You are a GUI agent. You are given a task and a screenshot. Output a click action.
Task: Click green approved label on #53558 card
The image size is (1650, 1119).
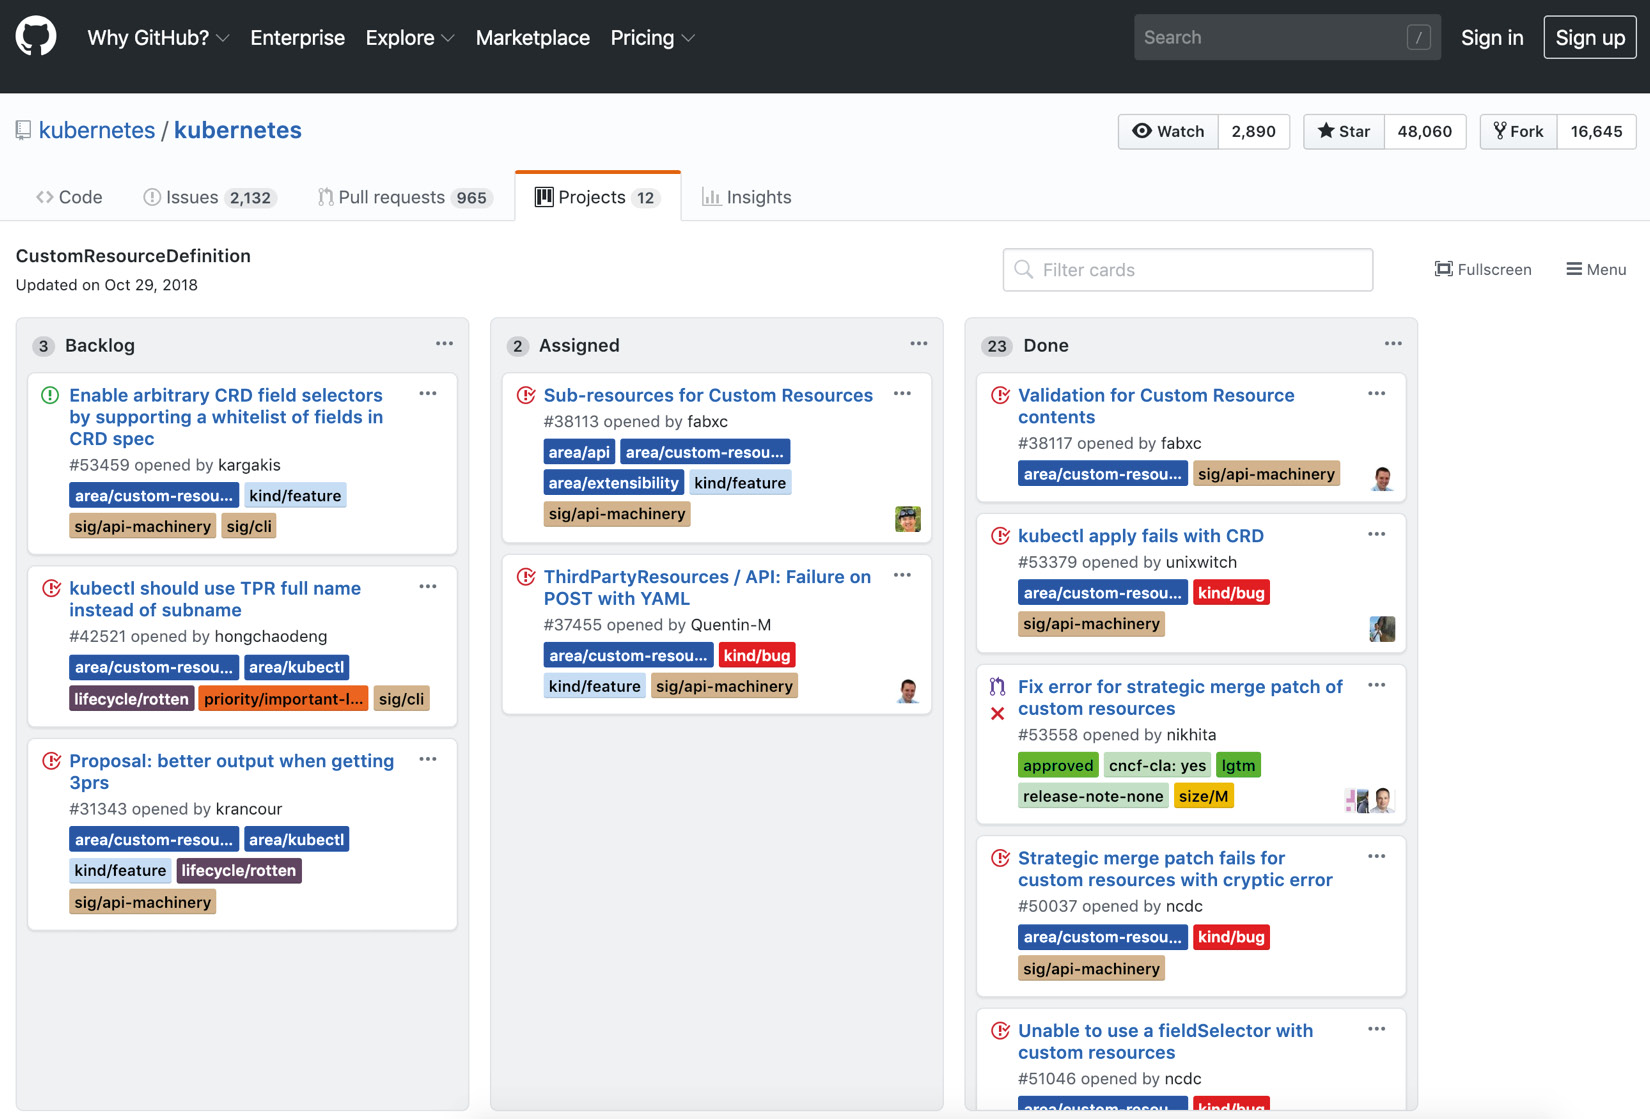click(x=1058, y=765)
